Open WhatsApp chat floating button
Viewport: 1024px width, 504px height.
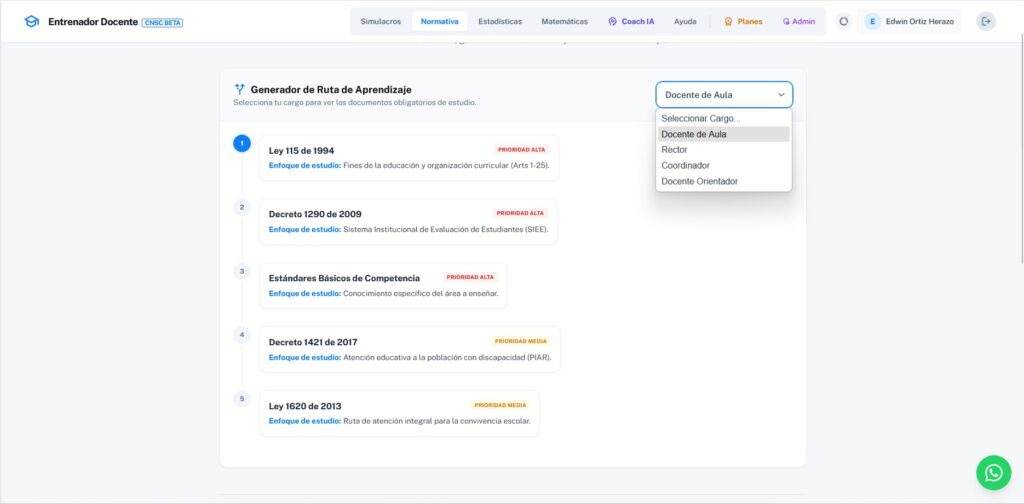(x=993, y=473)
